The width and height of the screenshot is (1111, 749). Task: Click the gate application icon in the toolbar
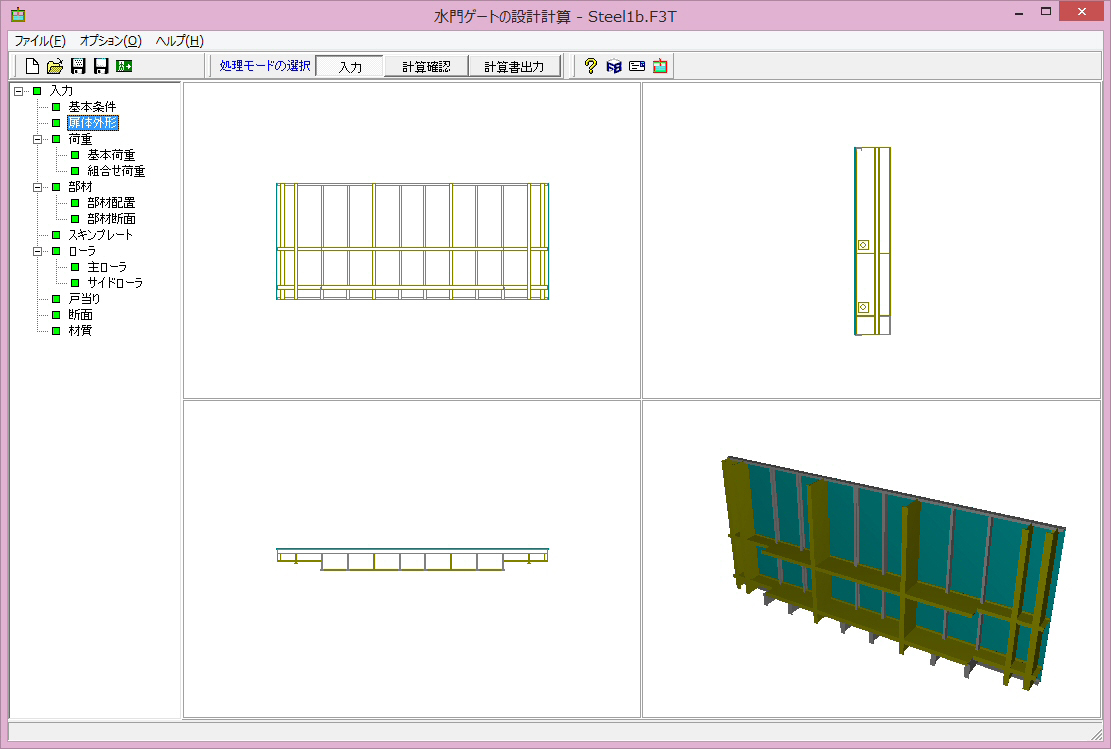tap(660, 66)
